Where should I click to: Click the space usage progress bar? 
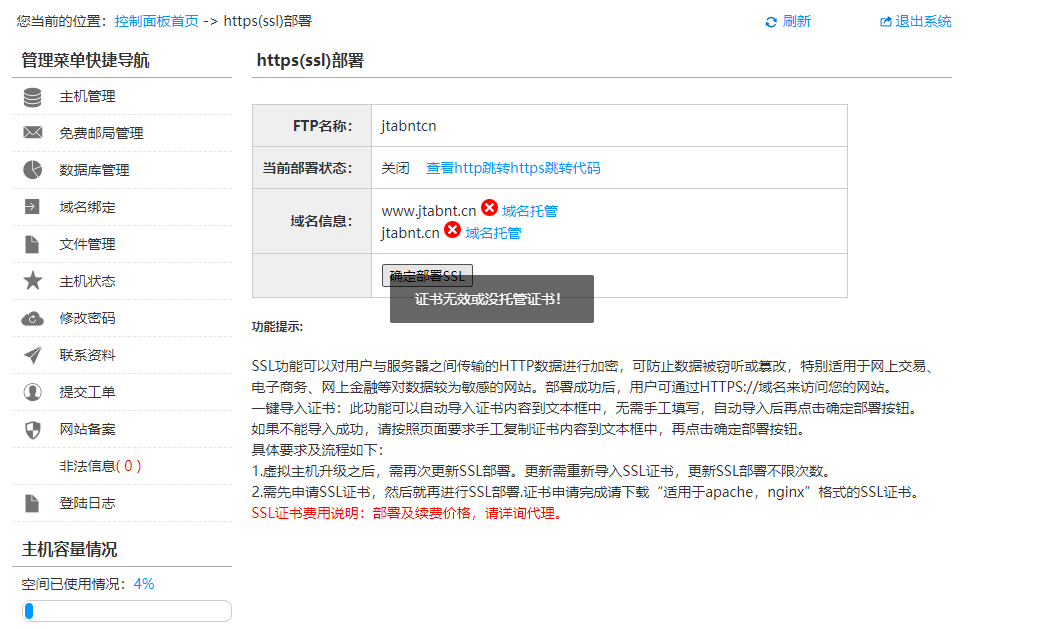point(127,611)
